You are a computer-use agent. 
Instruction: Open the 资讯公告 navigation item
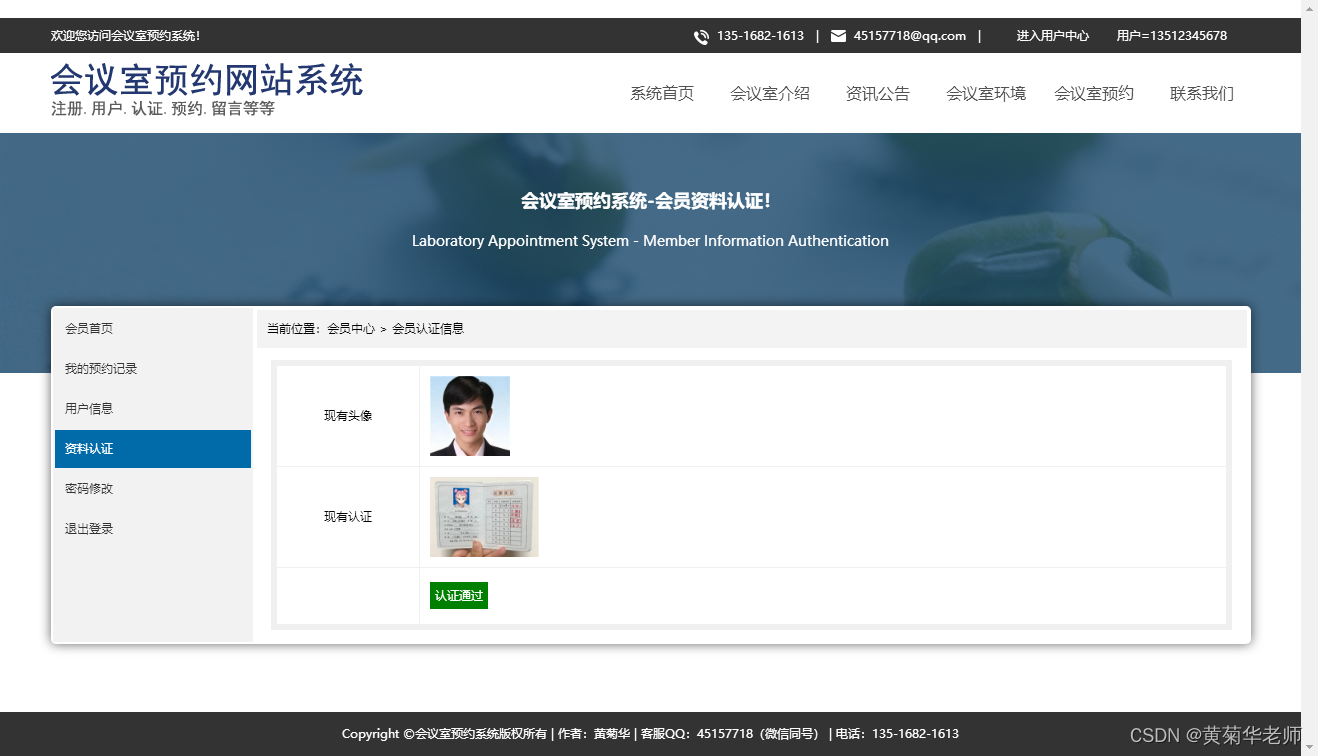877,93
